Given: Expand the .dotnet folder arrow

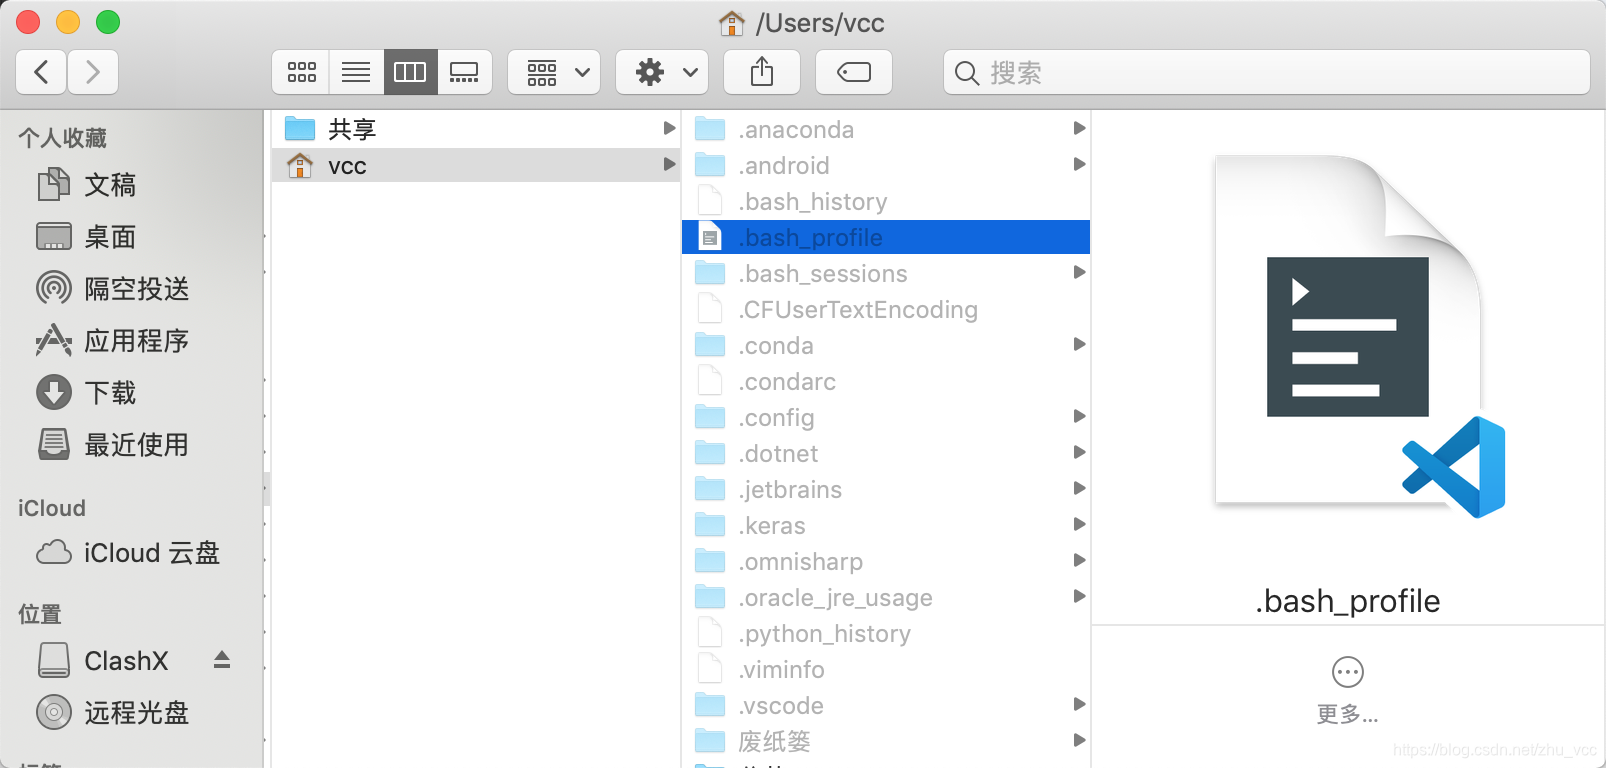Looking at the screenshot, I should [1079, 452].
